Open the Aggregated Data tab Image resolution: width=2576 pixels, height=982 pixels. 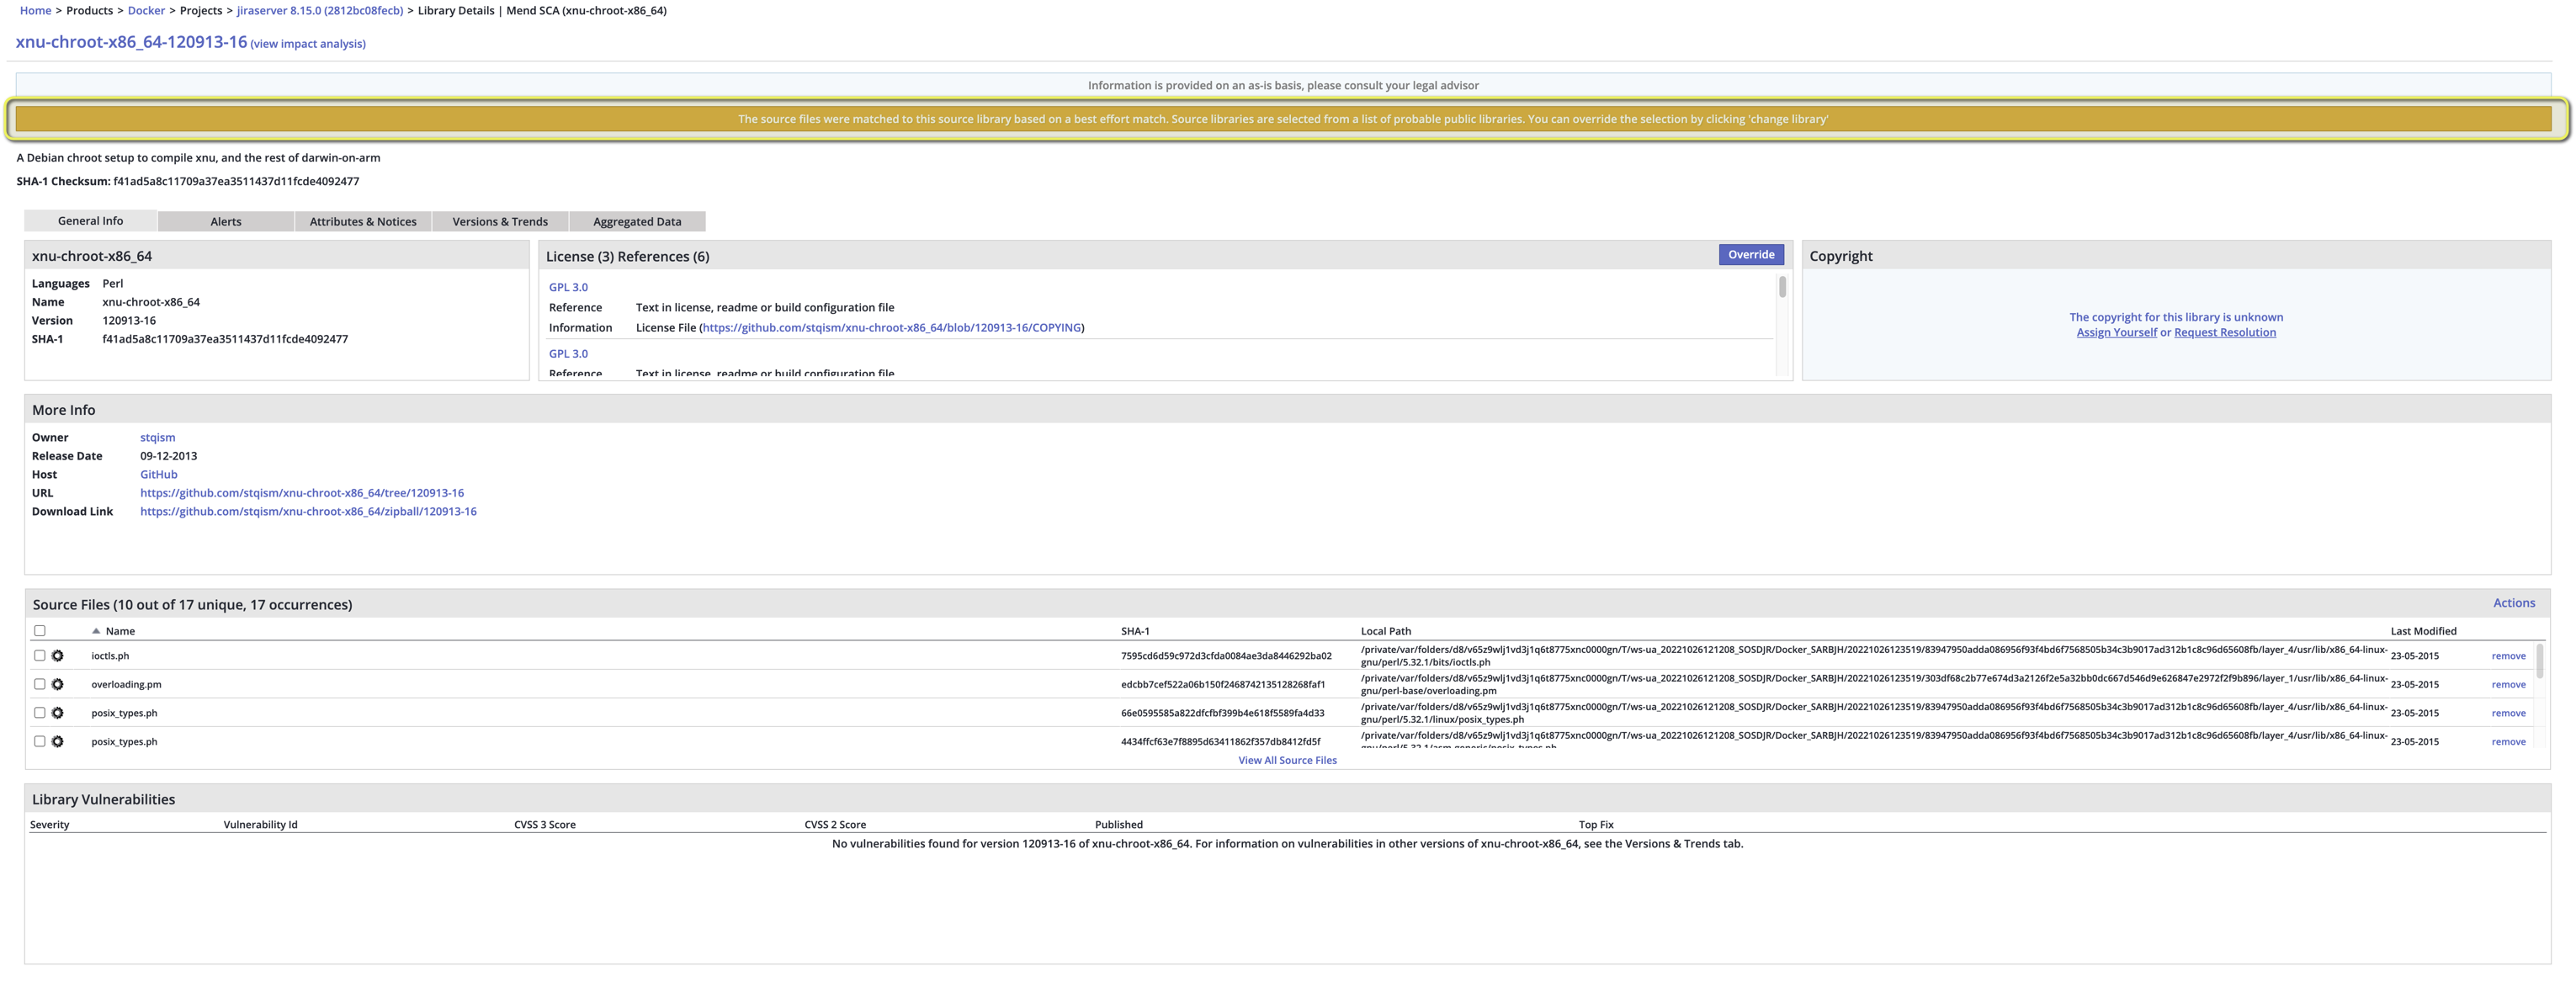pyautogui.click(x=637, y=222)
